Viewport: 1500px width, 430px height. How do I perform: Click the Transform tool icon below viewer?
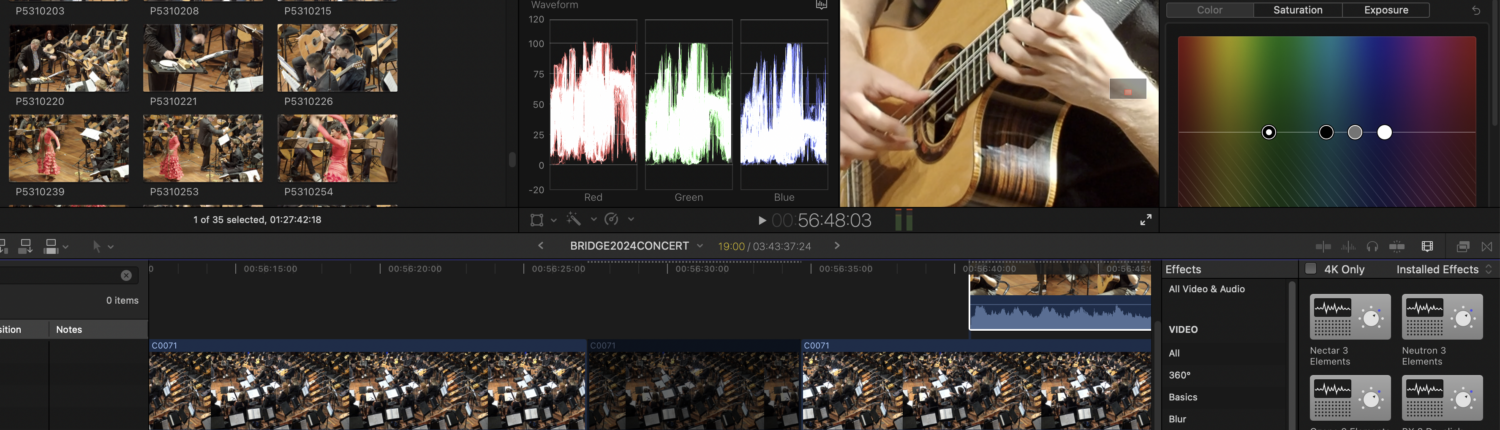pyautogui.click(x=537, y=219)
